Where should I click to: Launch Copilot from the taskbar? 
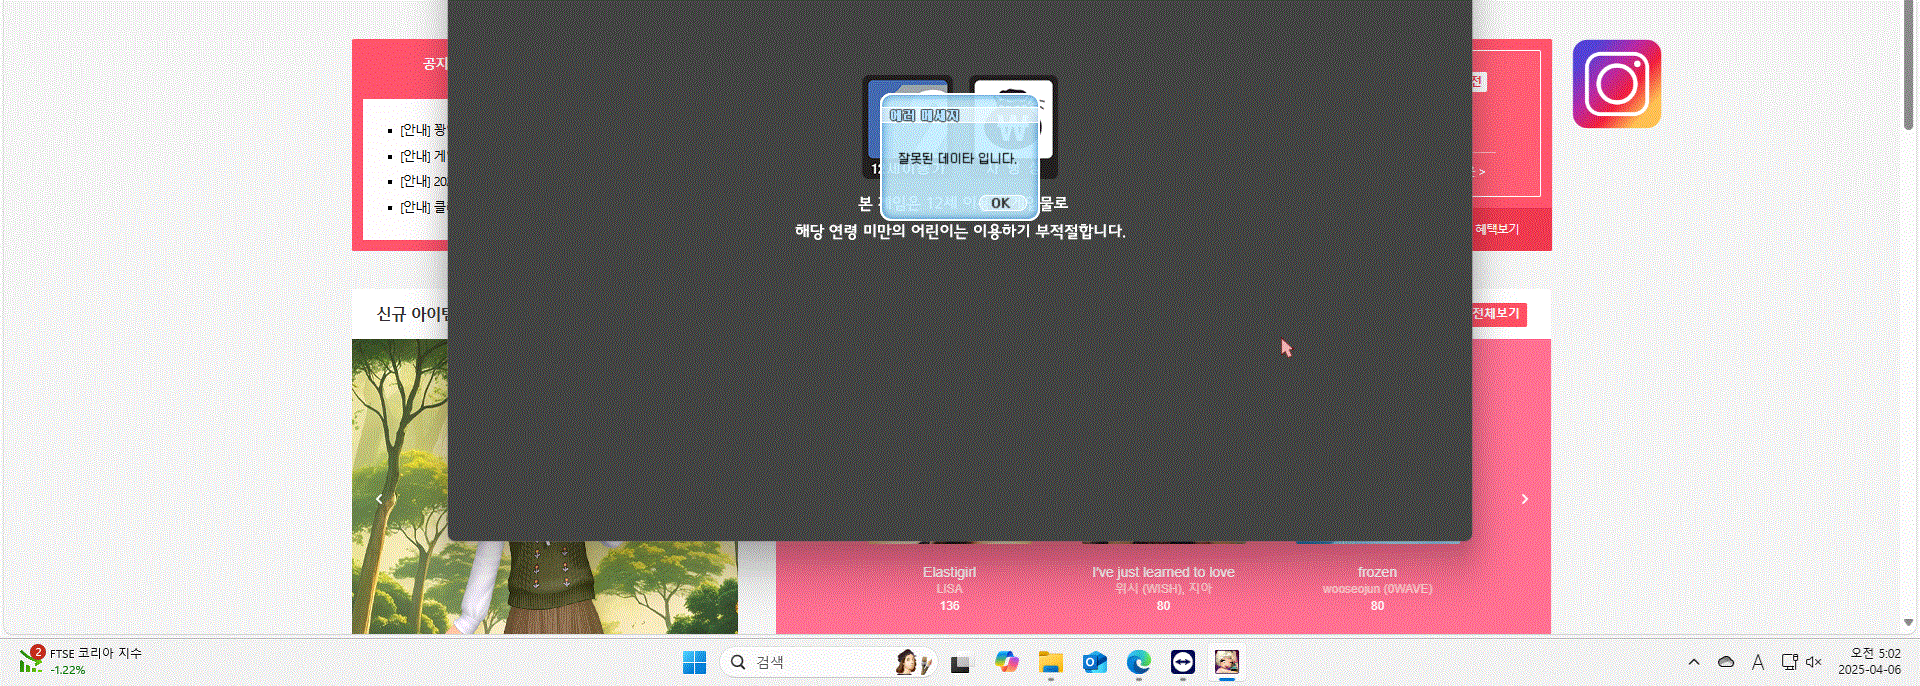point(1006,662)
